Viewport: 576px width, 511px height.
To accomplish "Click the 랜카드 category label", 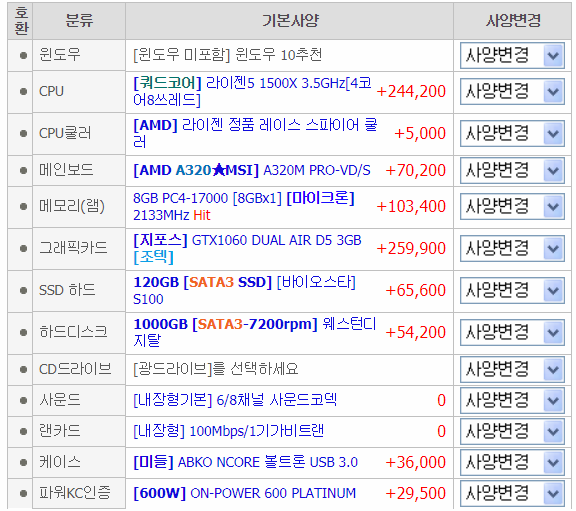I will click(60, 431).
